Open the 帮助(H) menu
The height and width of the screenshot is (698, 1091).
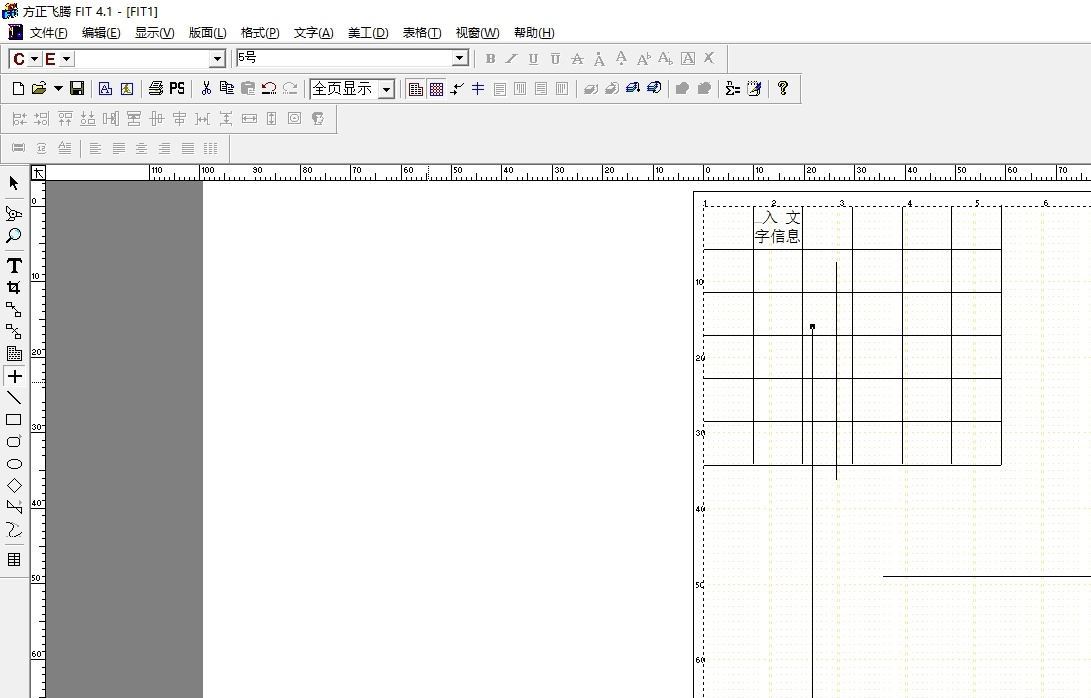(534, 33)
